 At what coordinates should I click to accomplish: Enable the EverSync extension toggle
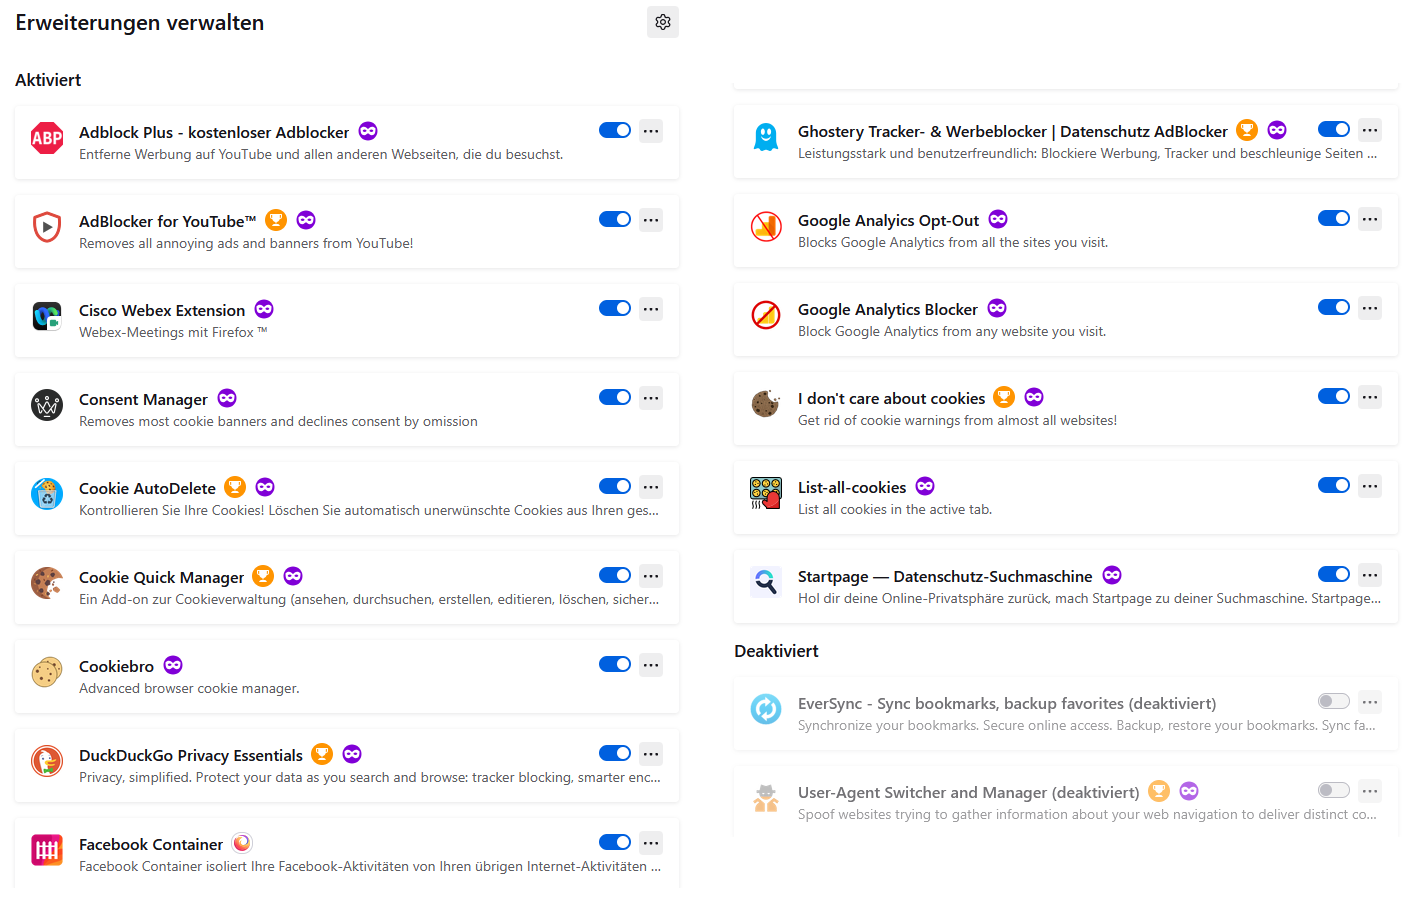point(1333,701)
